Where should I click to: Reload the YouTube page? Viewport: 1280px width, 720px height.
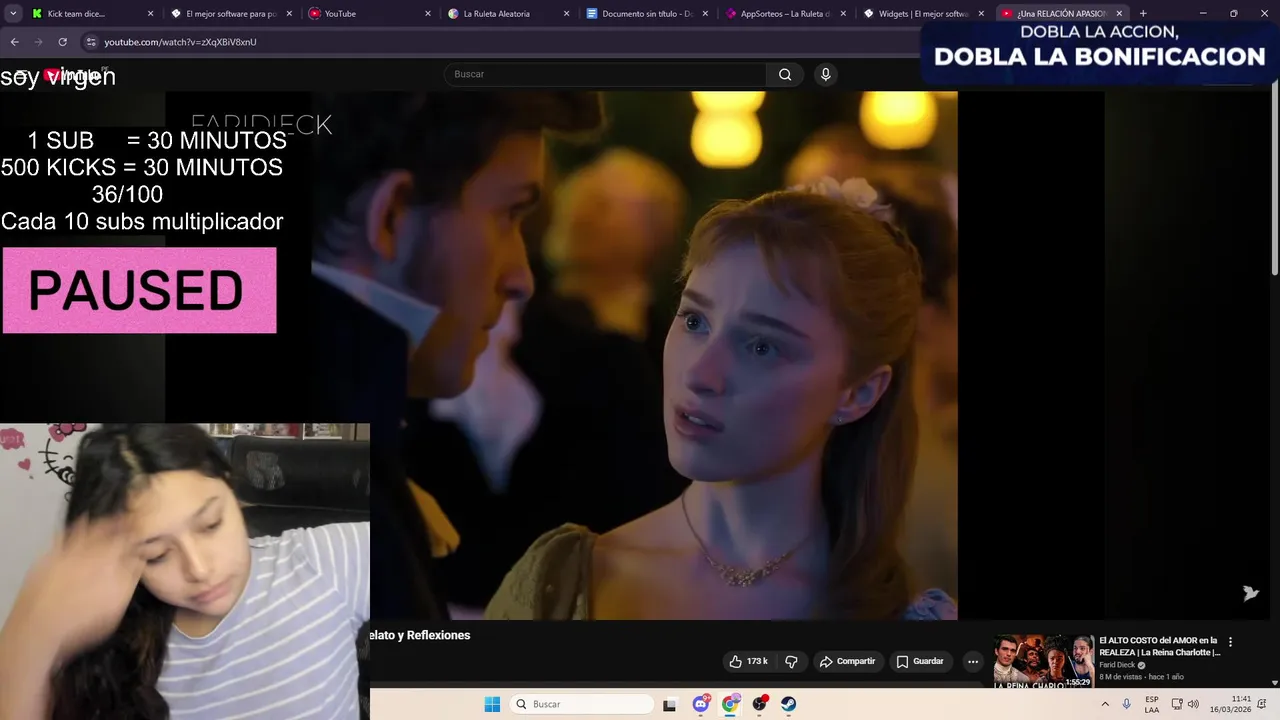62,42
